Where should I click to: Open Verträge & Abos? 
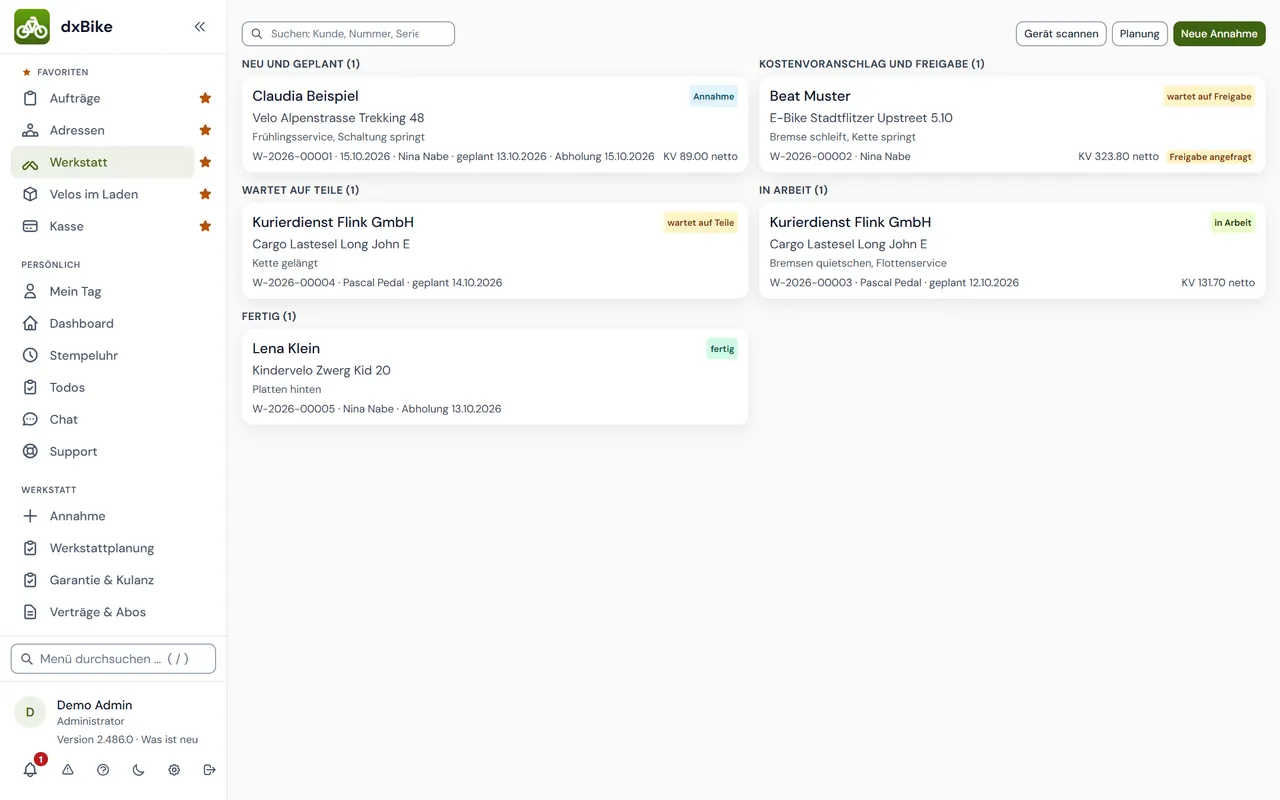point(113,612)
